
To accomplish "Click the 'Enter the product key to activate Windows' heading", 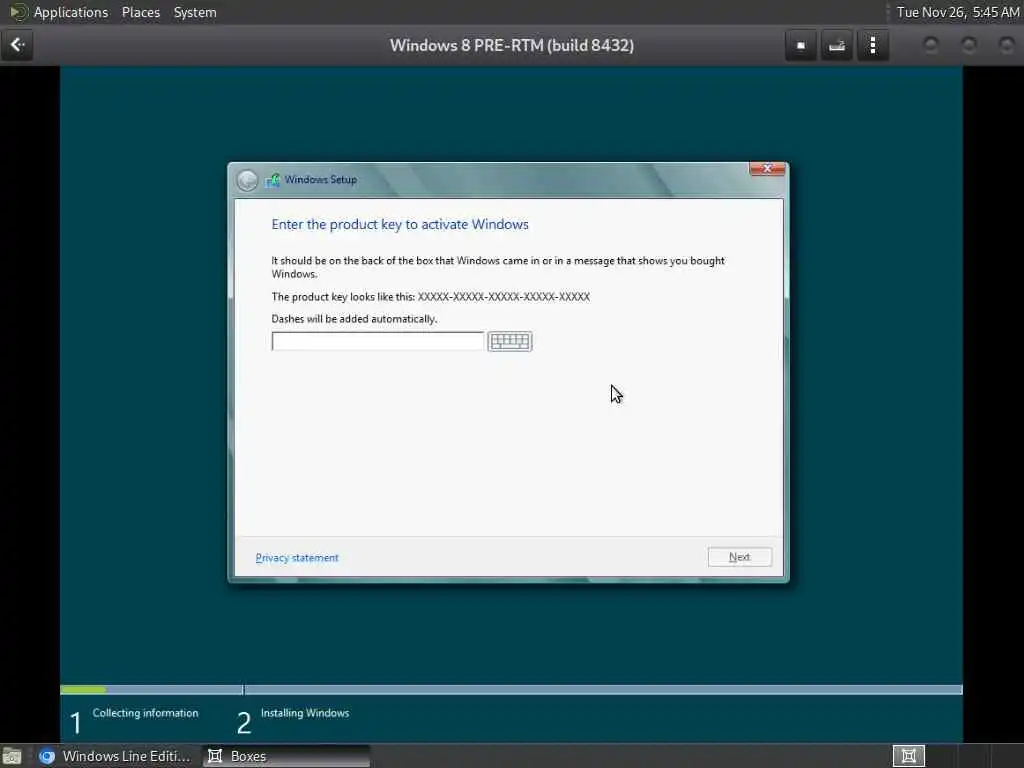I will 400,225.
